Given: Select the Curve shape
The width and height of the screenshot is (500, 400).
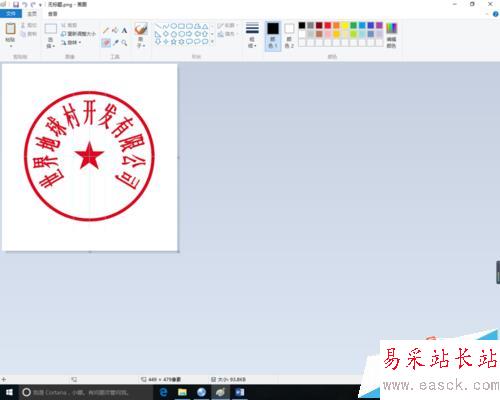Looking at the screenshot, I should point(166,26).
